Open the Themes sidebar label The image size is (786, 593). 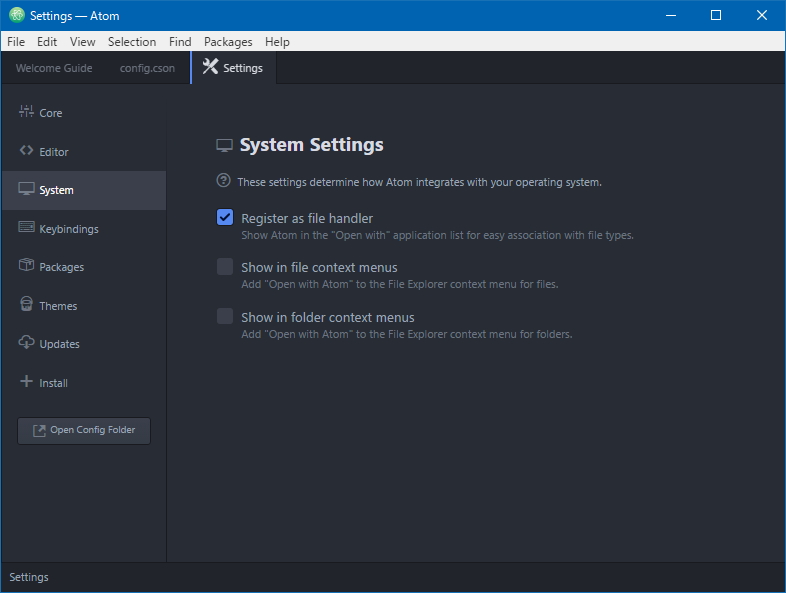click(x=58, y=306)
